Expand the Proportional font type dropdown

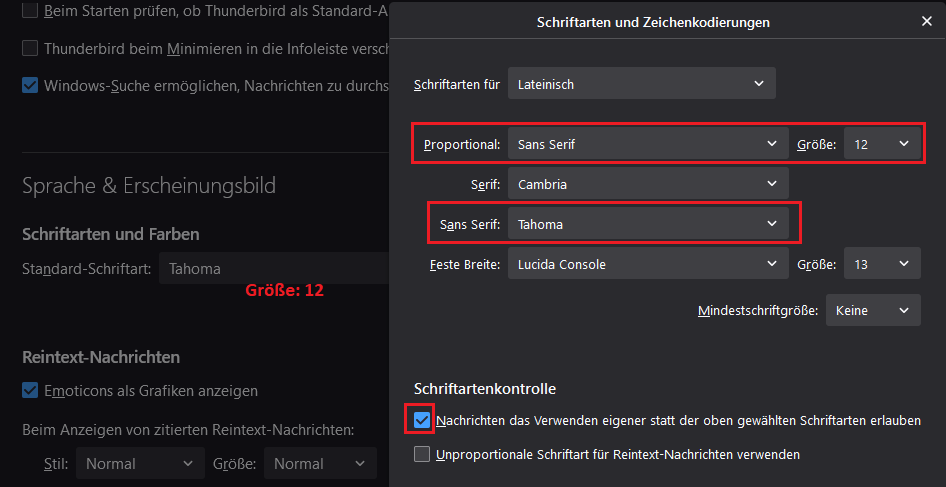pyautogui.click(x=647, y=144)
